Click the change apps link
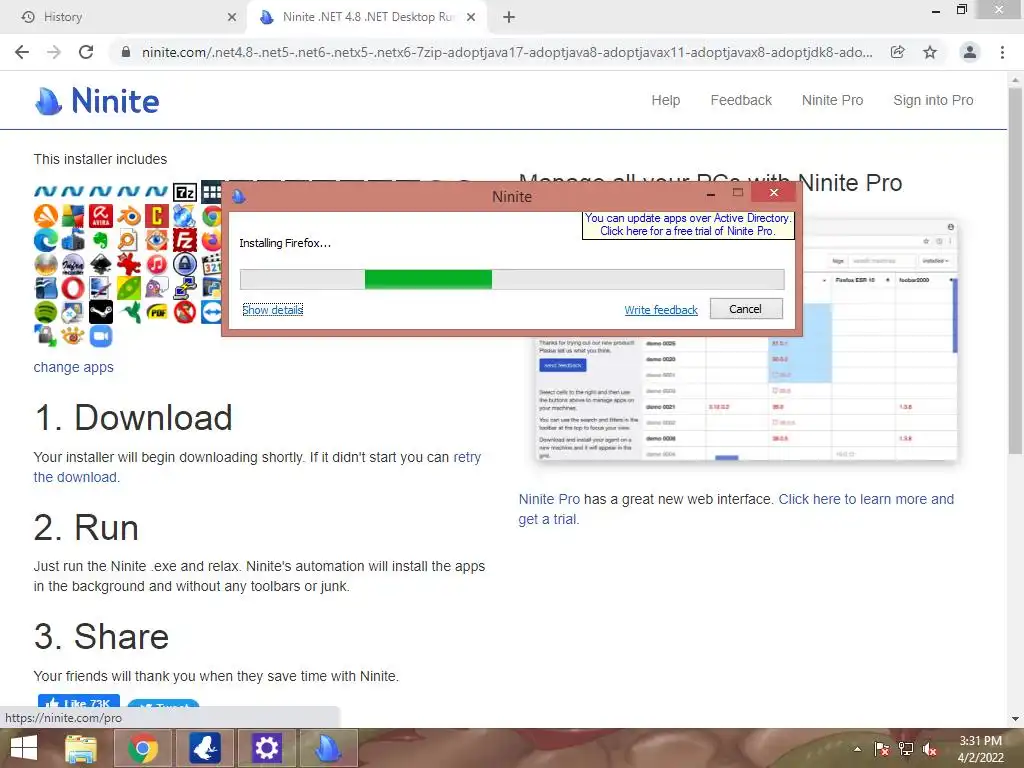 click(74, 367)
